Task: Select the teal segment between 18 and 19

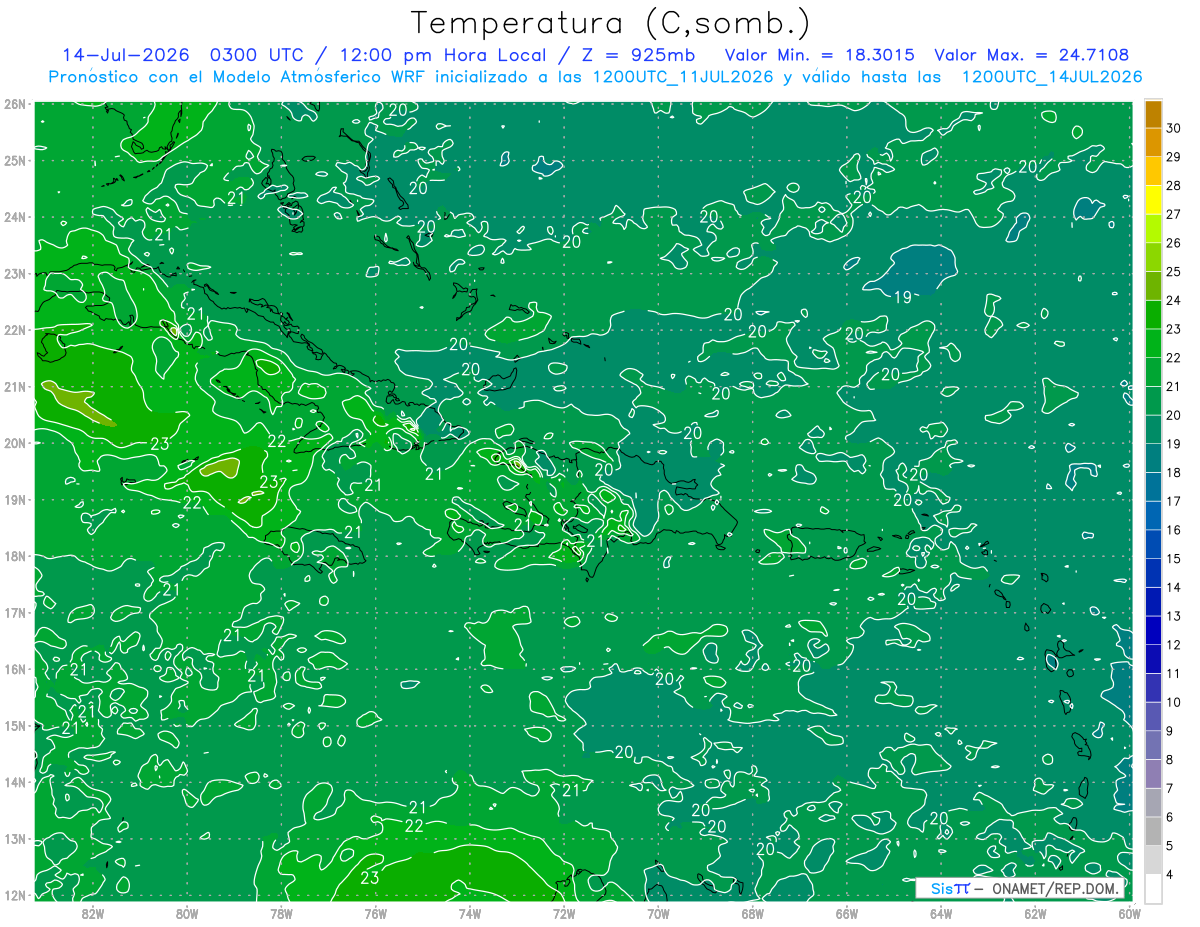Action: 1153,458
